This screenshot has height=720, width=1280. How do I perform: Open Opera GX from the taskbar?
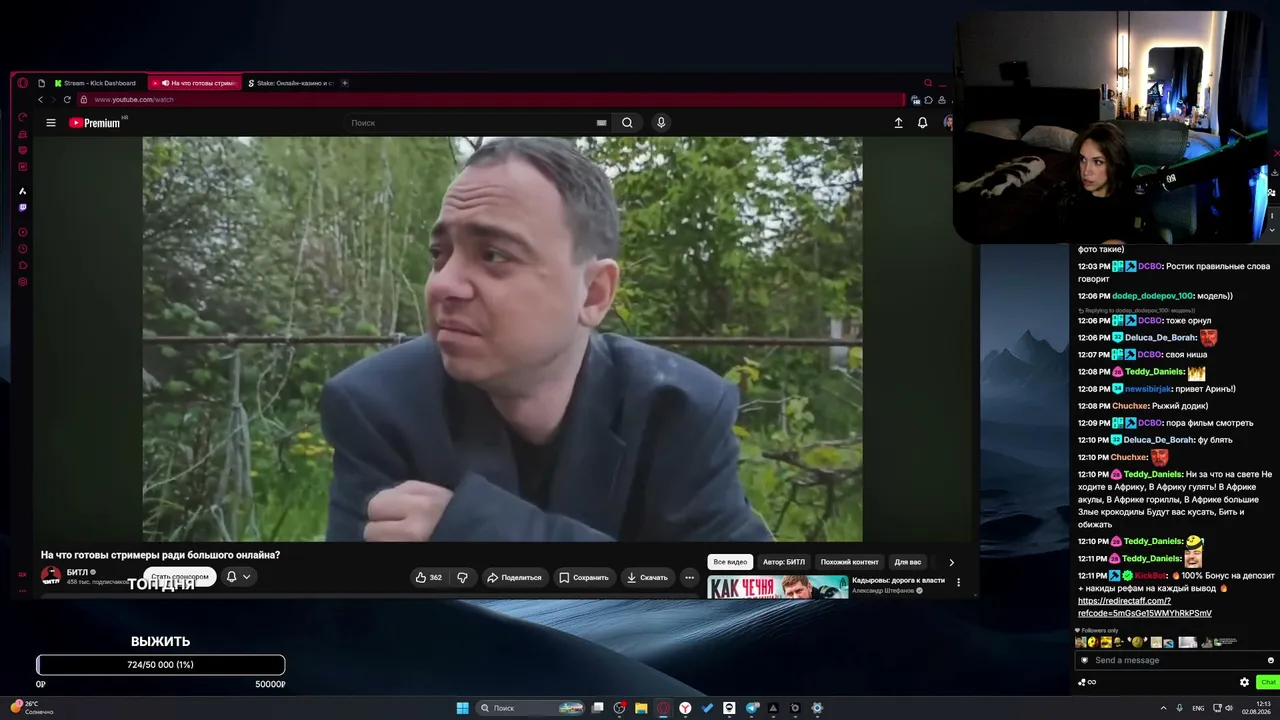point(663,708)
